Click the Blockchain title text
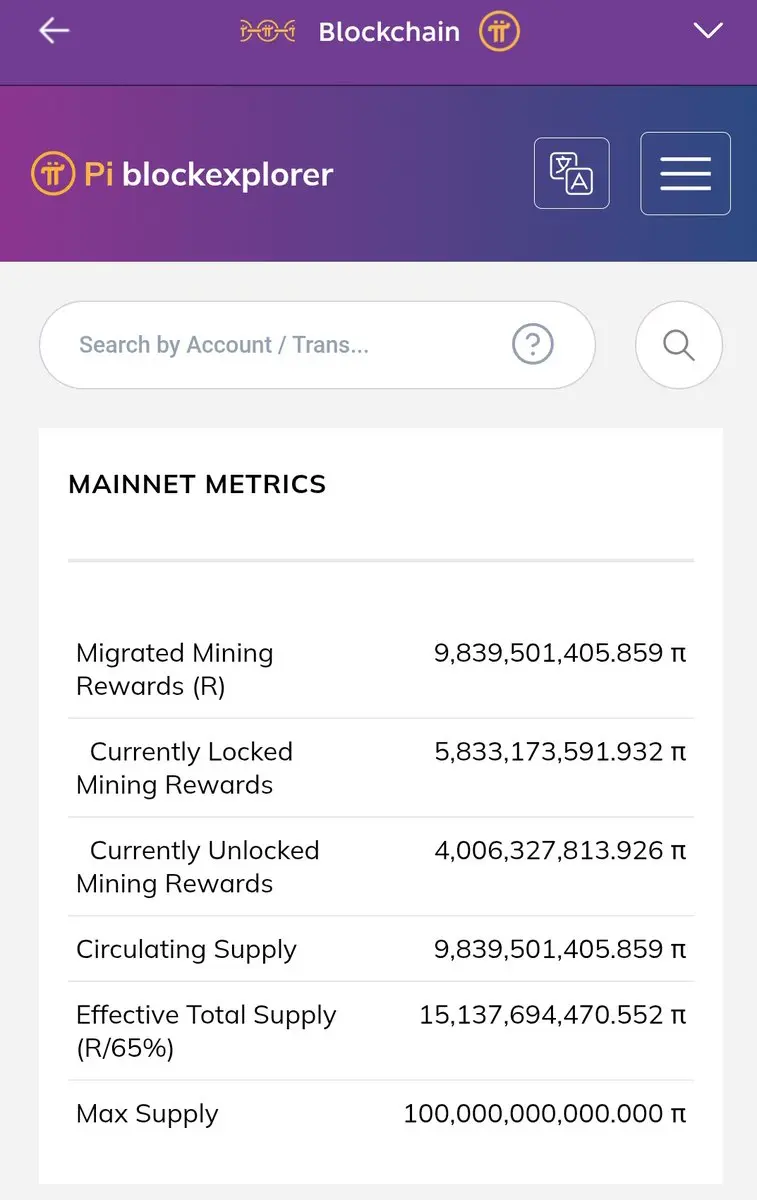Screen dimensions: 757x1200 coord(388,32)
